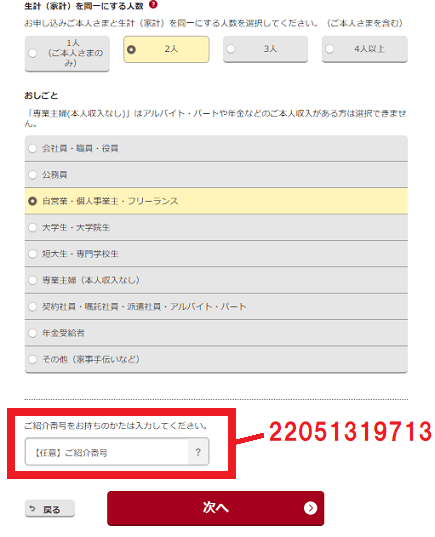Pick 大学生・大学院生 occupation
Viewport: 435px width, 537px height.
(x=216, y=227)
